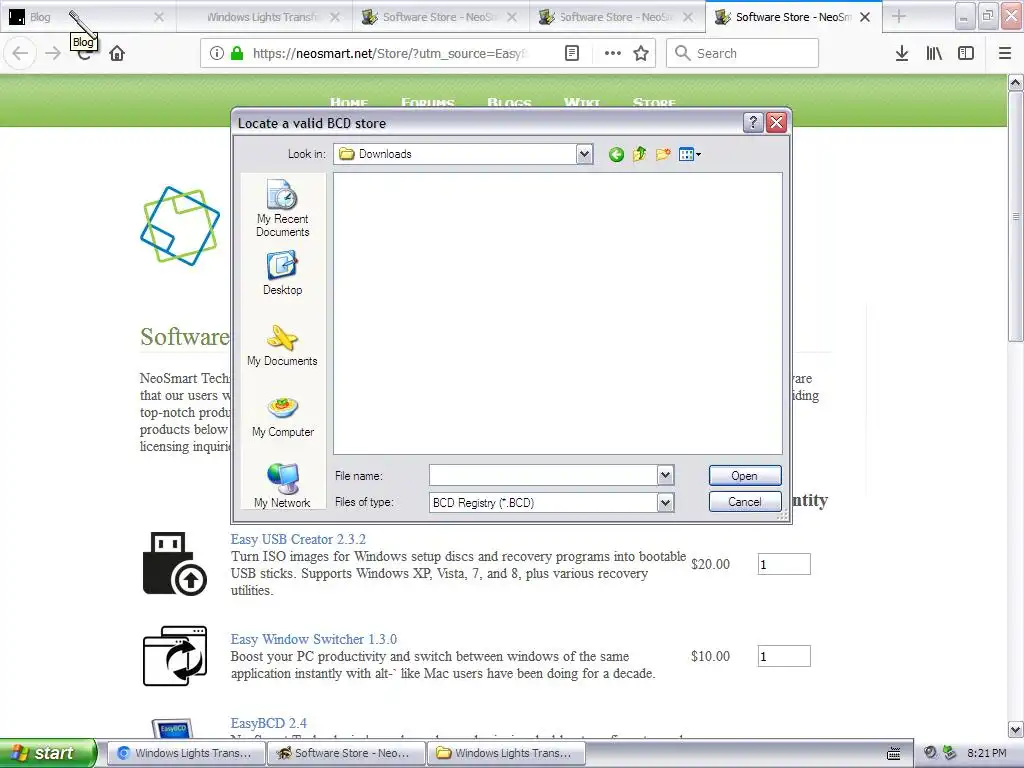
Task: Click the dialog help question mark button
Action: click(752, 122)
